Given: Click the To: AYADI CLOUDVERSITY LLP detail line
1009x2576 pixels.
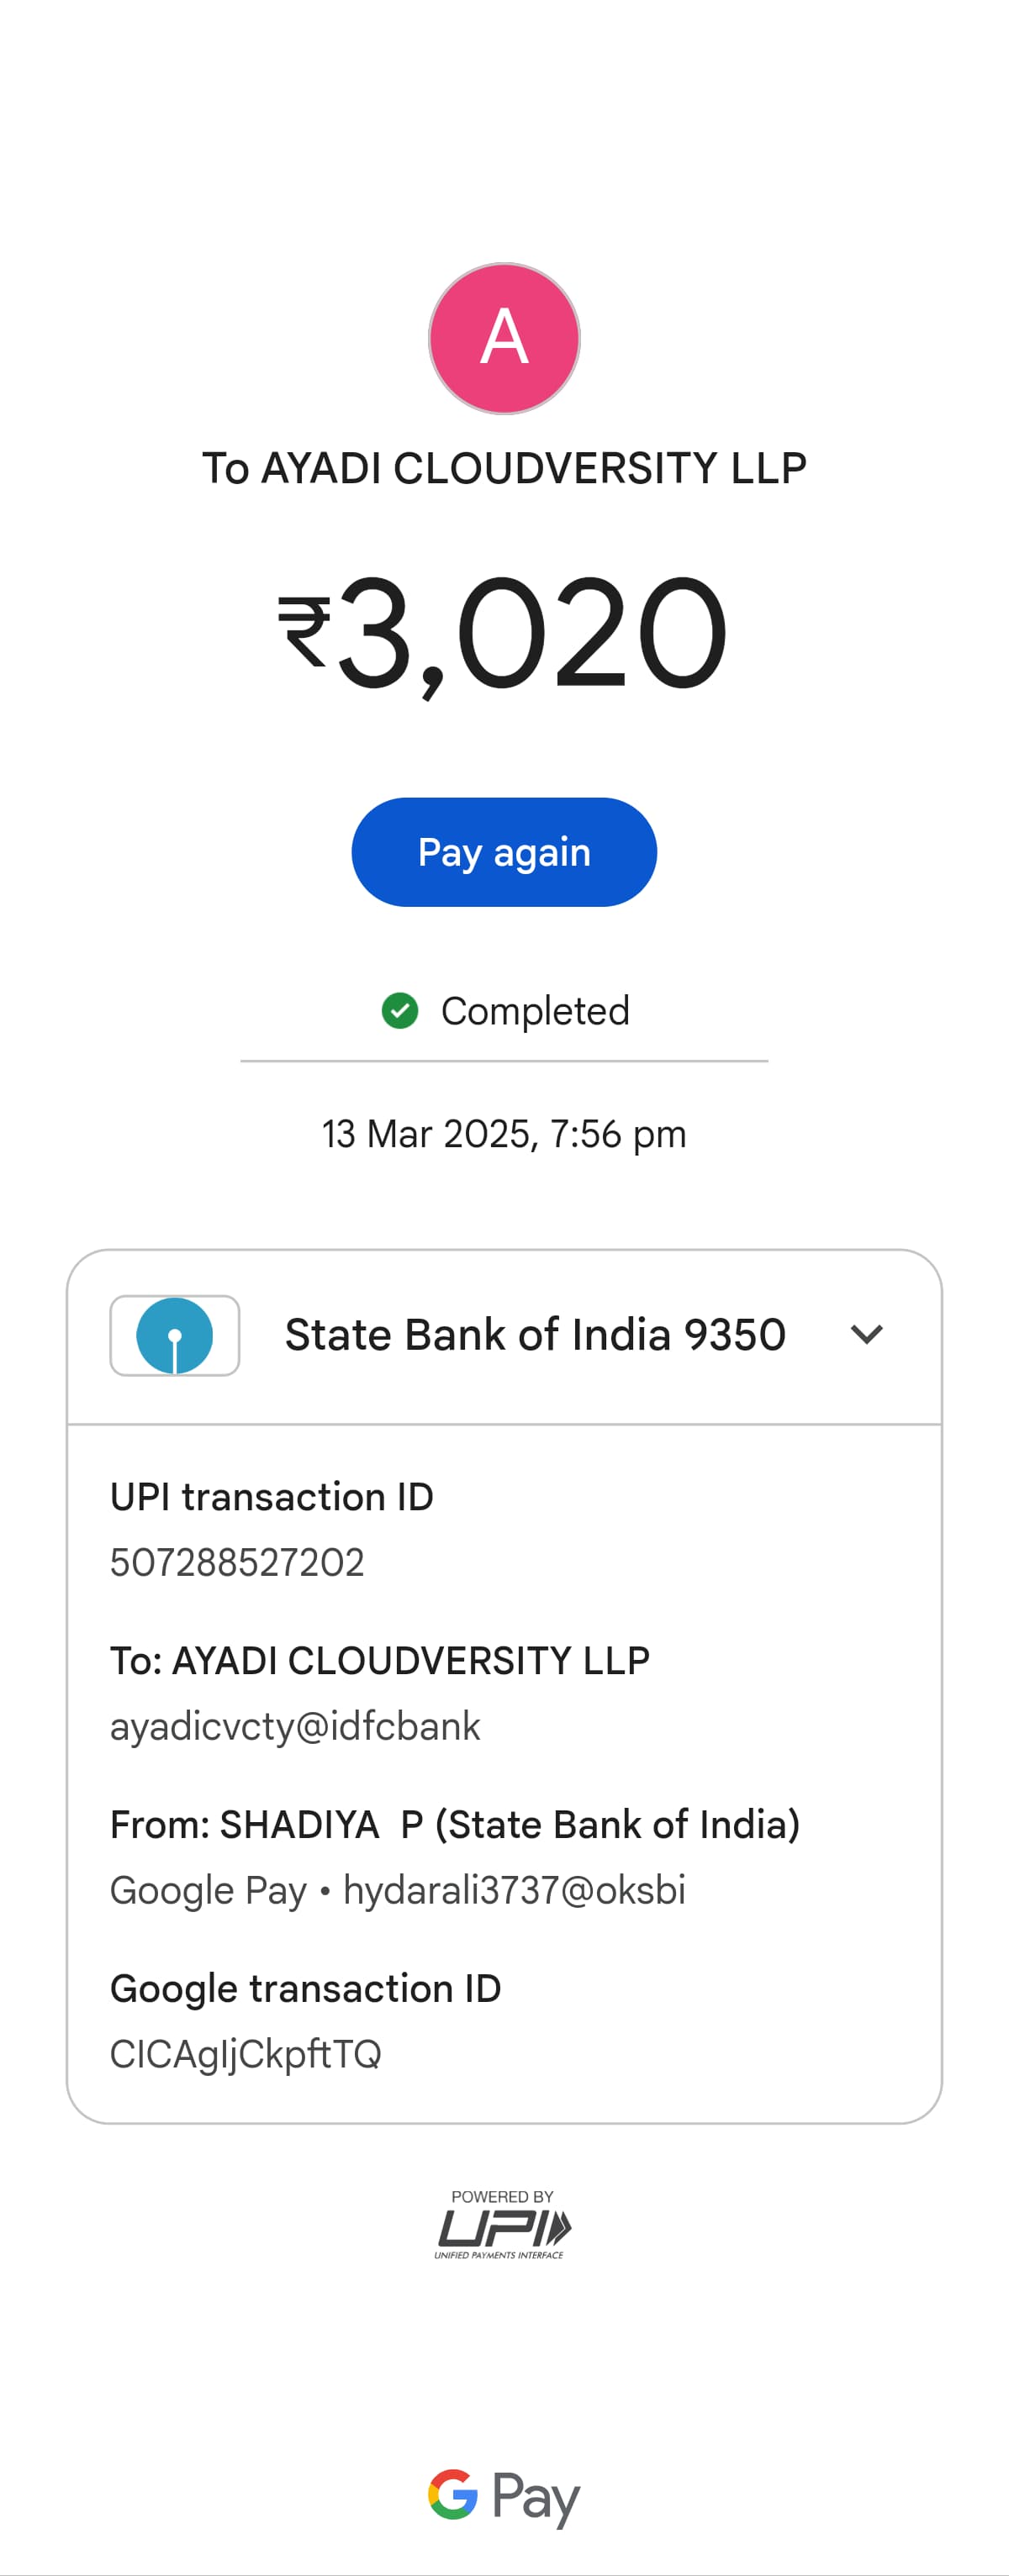Looking at the screenshot, I should tap(379, 1661).
